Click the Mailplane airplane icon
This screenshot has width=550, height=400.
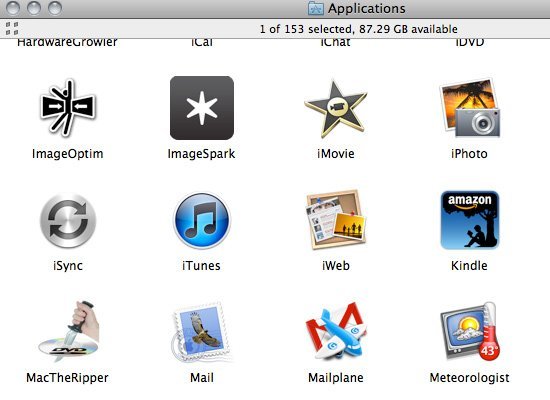(x=336, y=331)
